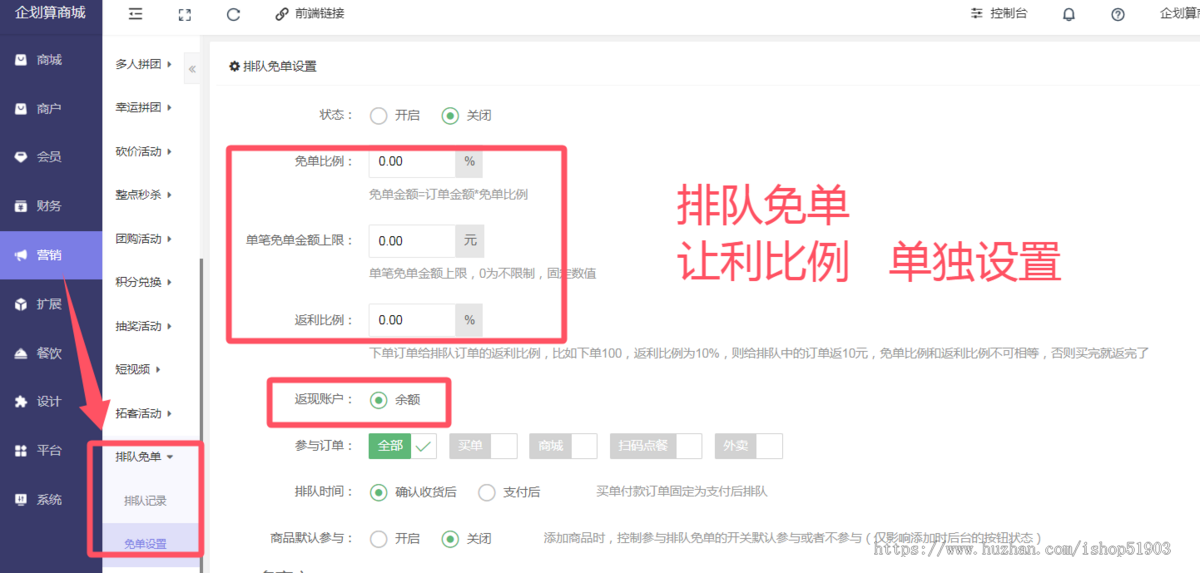Click the help question mark icon
The width and height of the screenshot is (1200, 573).
tap(1118, 14)
